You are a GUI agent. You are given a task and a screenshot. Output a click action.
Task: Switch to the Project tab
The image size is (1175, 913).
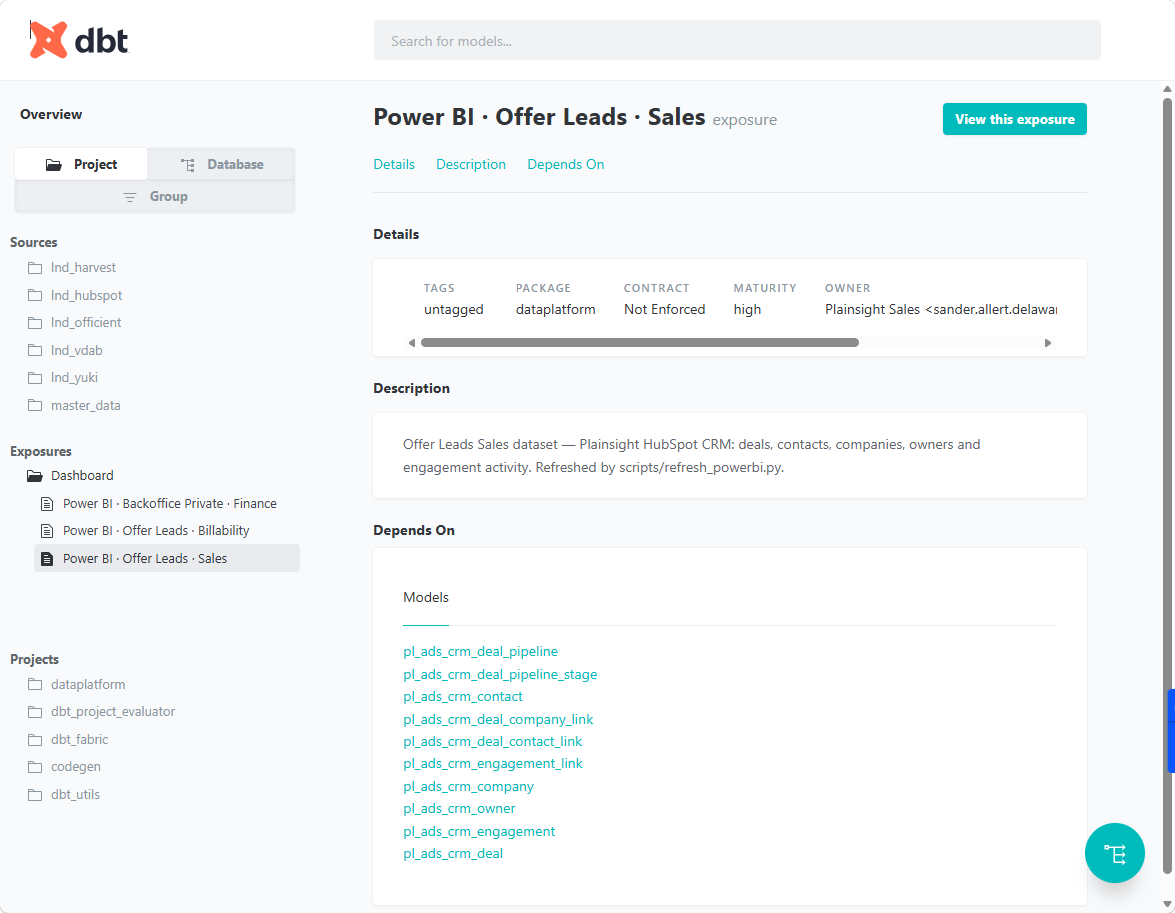click(82, 164)
